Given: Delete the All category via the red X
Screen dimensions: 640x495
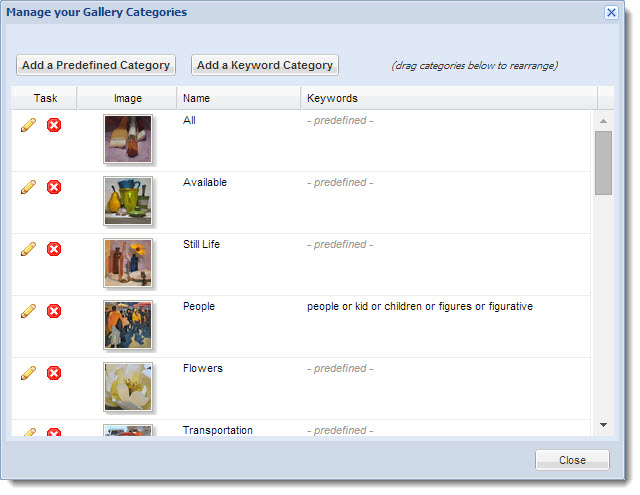Looking at the screenshot, I should 54,125.
